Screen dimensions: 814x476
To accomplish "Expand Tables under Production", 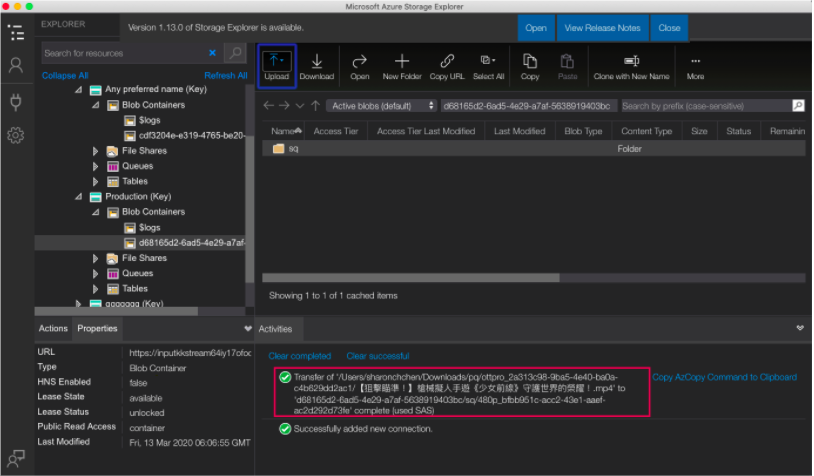I will (96, 289).
